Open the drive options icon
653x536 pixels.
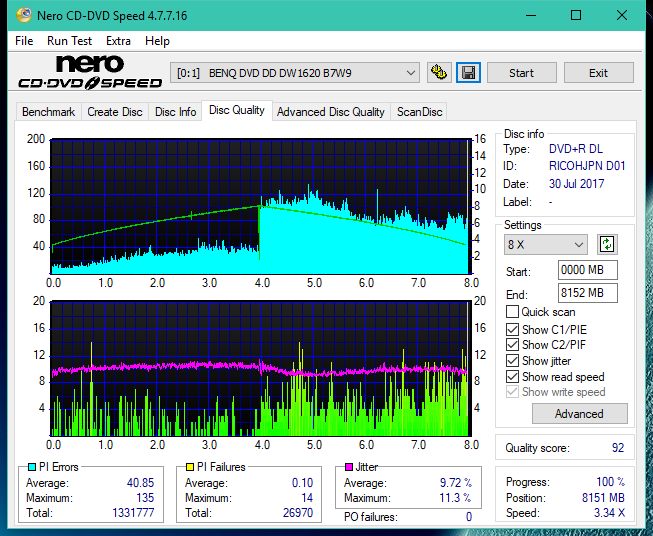point(439,73)
